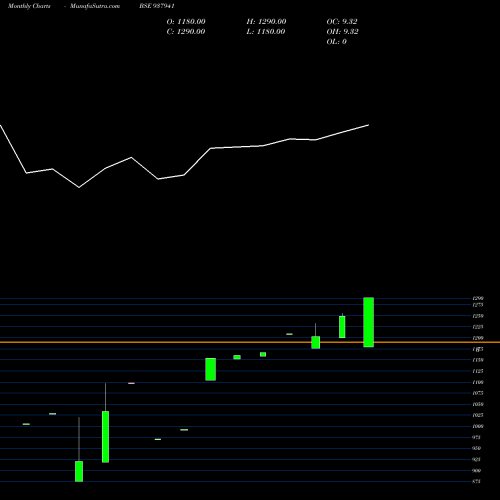Screen dimensions: 500x500
Task: Click the 950 price axis label
Action: (x=477, y=448)
